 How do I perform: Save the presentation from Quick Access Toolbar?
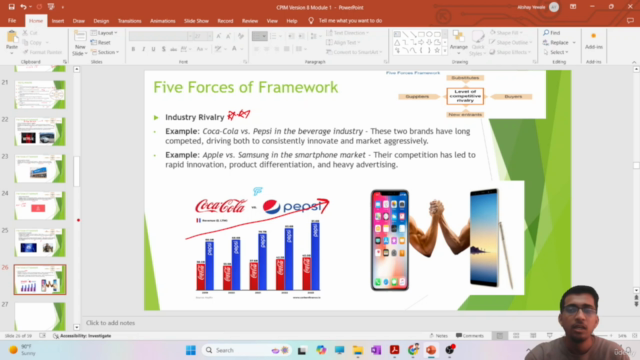click(11, 7)
